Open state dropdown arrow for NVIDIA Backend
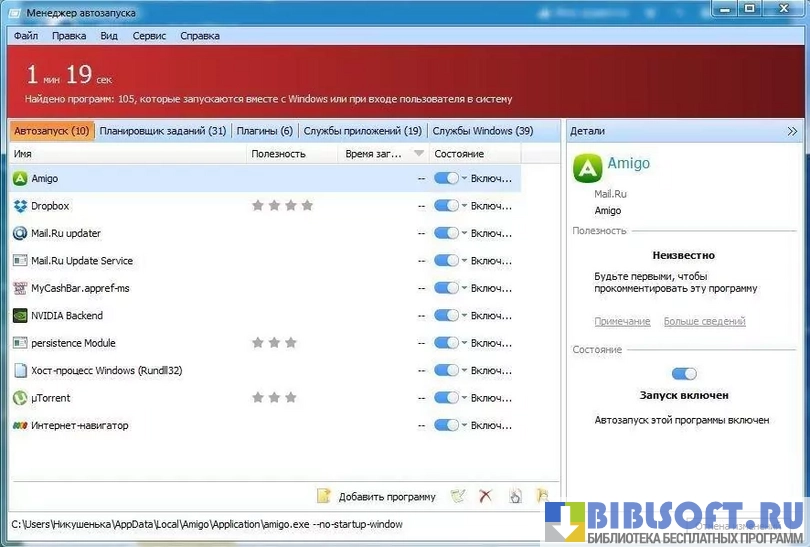The height and width of the screenshot is (547, 810). click(x=464, y=316)
